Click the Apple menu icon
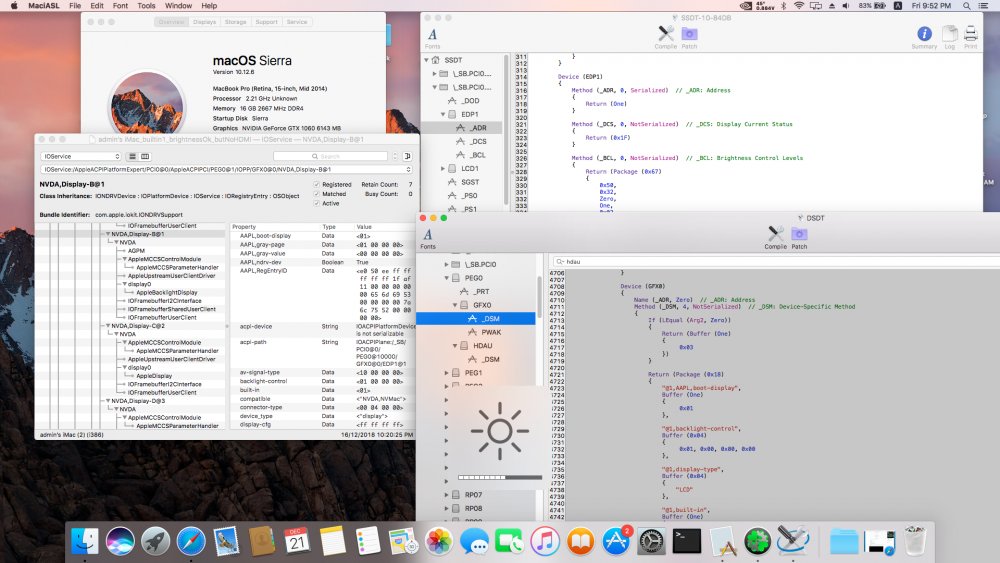The width and height of the screenshot is (1000, 563). click(14, 6)
